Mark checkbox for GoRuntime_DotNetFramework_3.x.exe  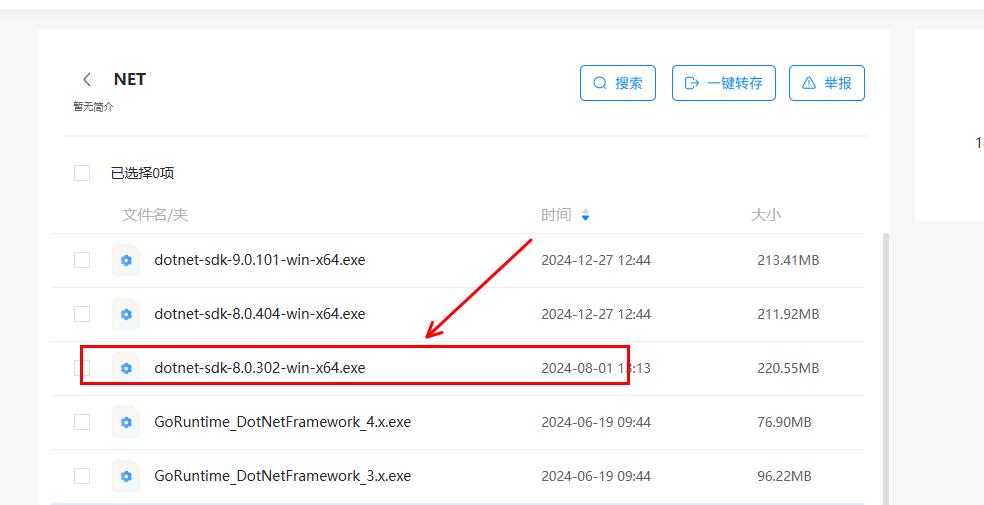(82, 476)
